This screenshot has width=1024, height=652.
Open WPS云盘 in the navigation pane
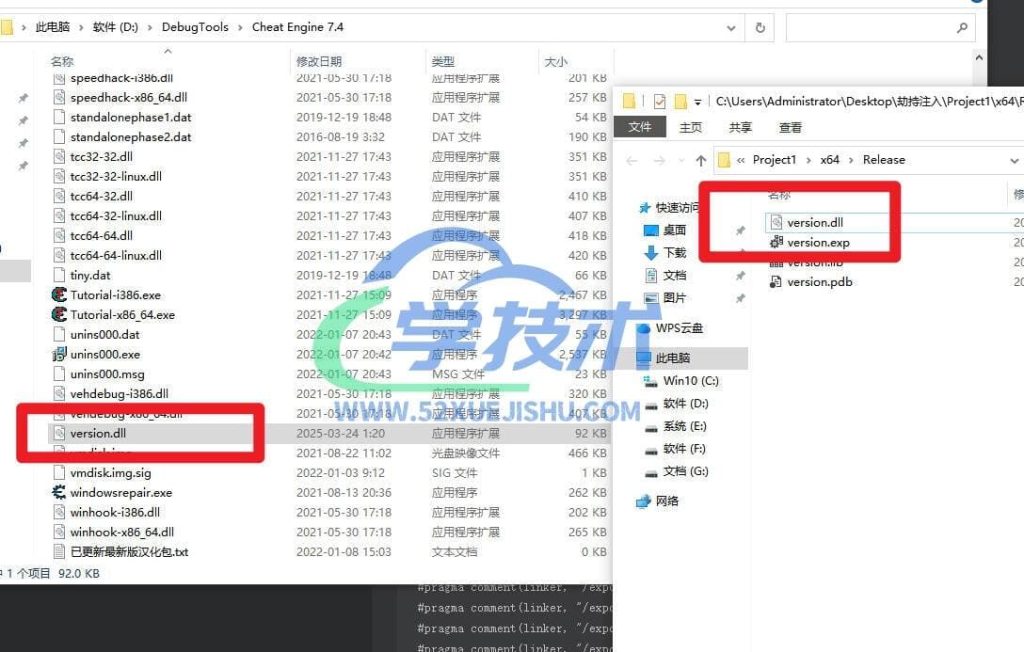point(679,328)
